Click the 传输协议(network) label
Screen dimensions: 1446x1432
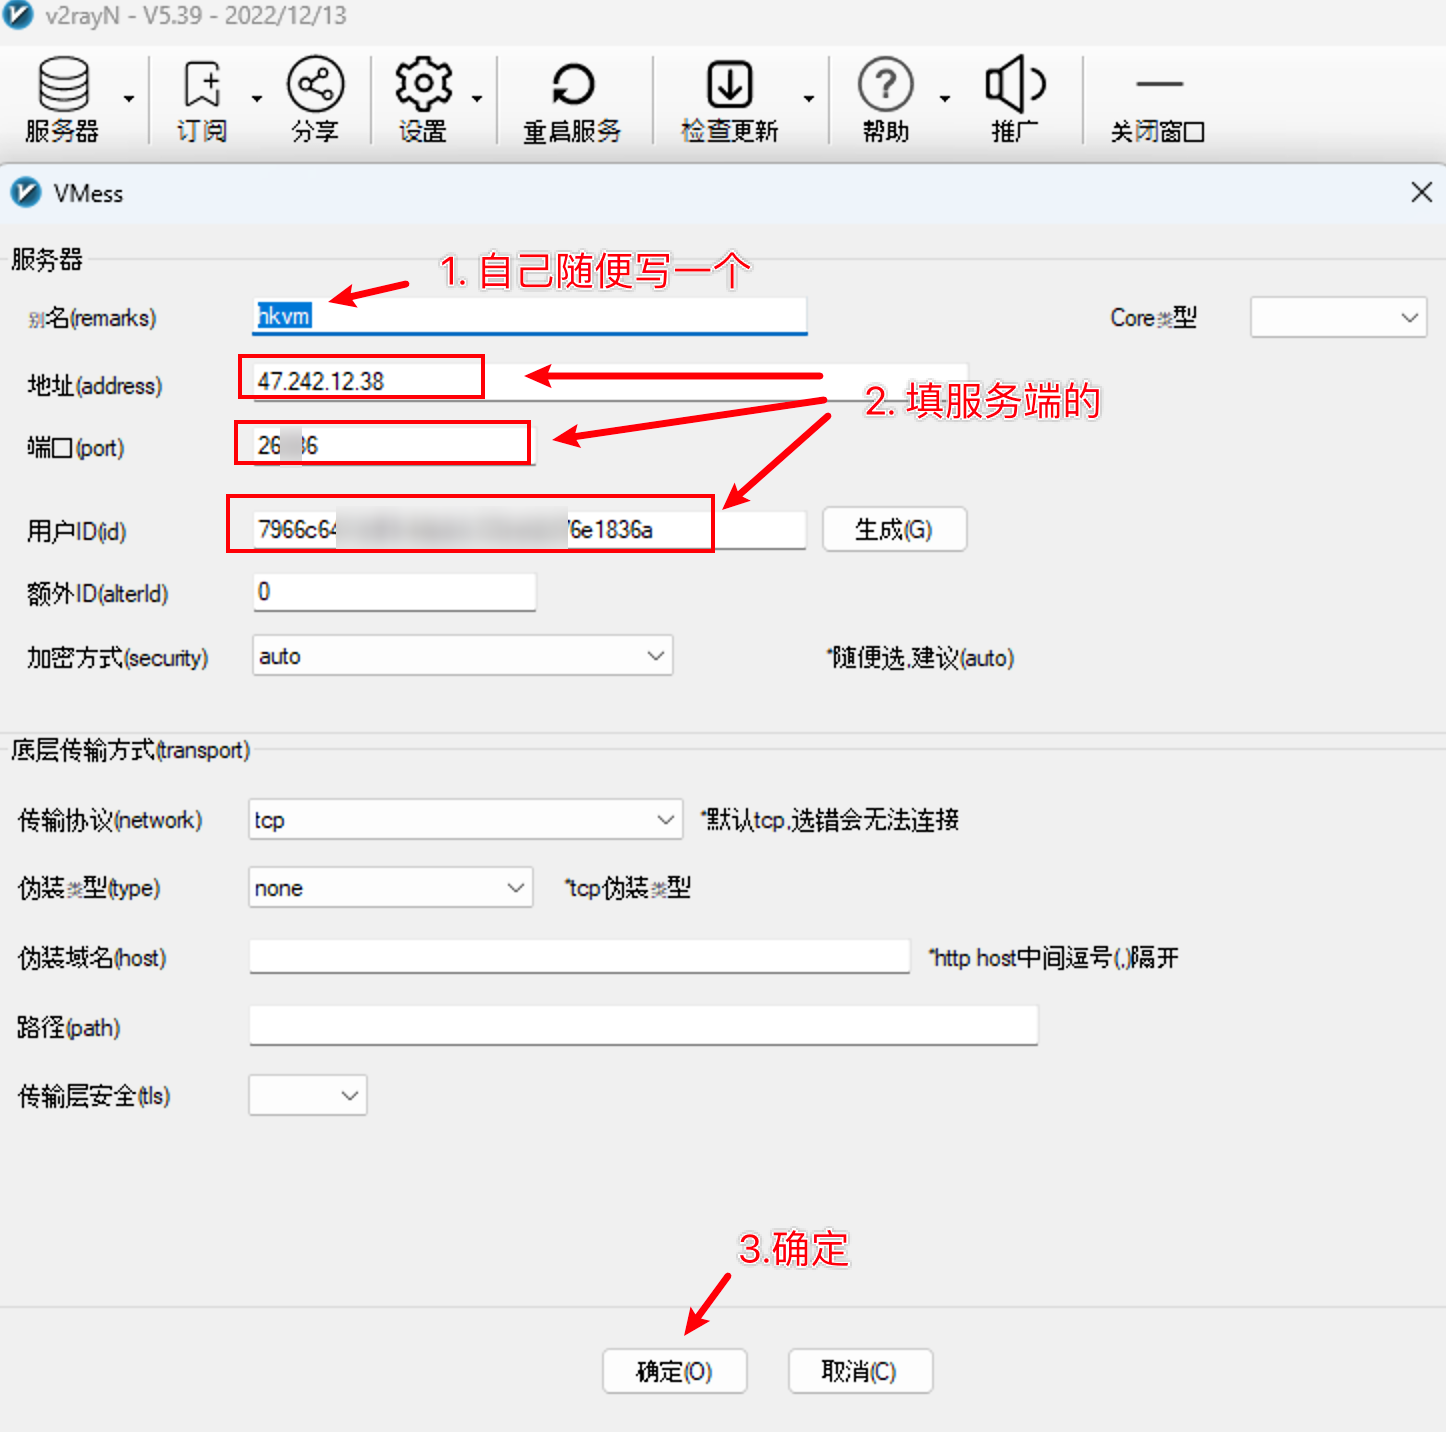[110, 820]
